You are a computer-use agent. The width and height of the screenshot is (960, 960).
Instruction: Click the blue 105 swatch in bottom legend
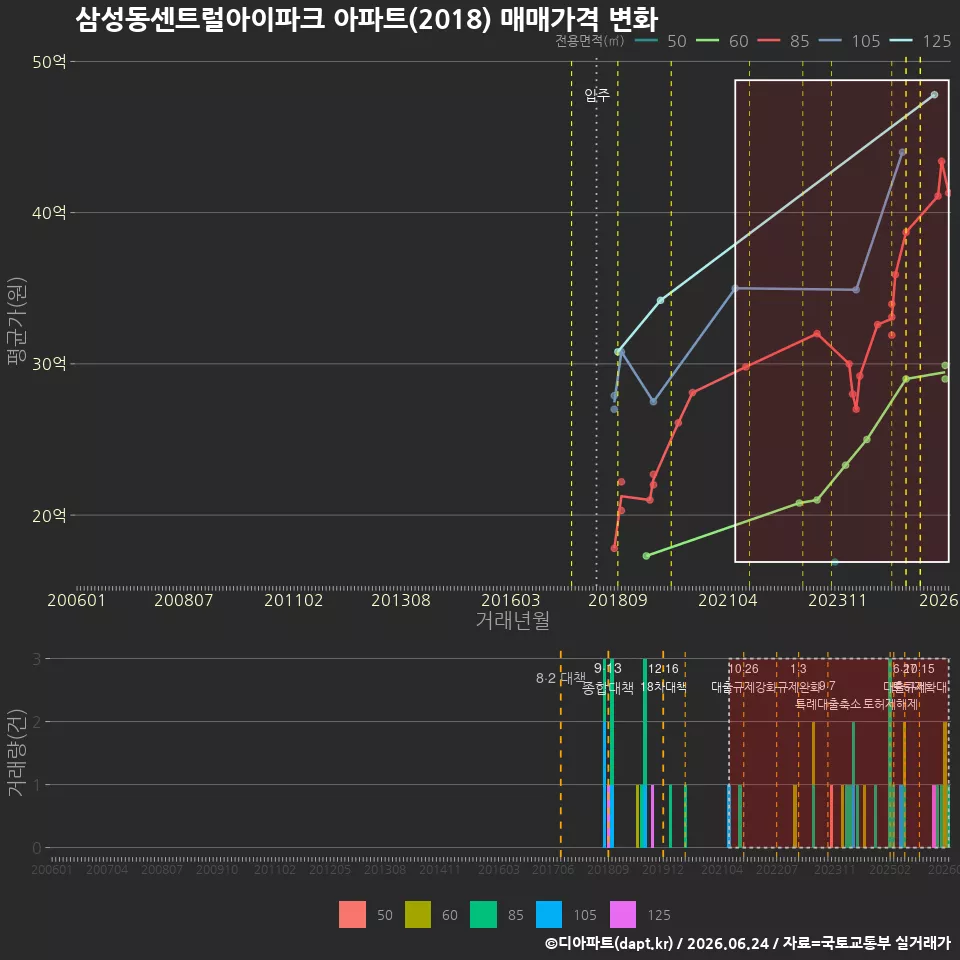coord(549,914)
